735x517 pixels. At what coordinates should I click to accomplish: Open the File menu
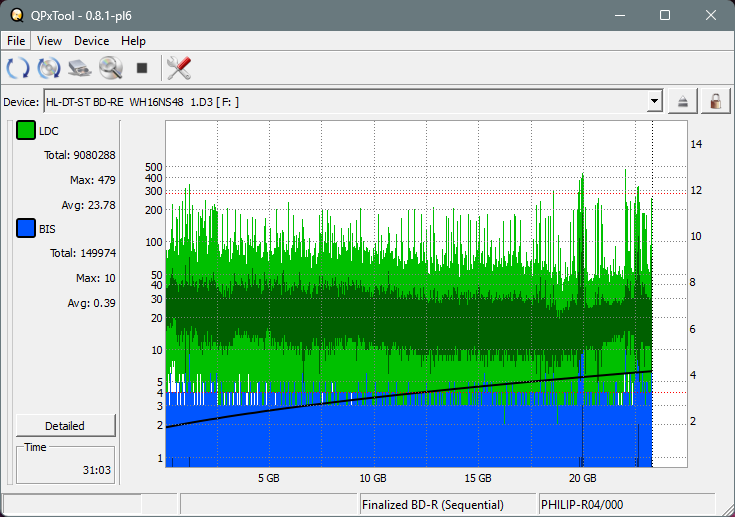17,41
